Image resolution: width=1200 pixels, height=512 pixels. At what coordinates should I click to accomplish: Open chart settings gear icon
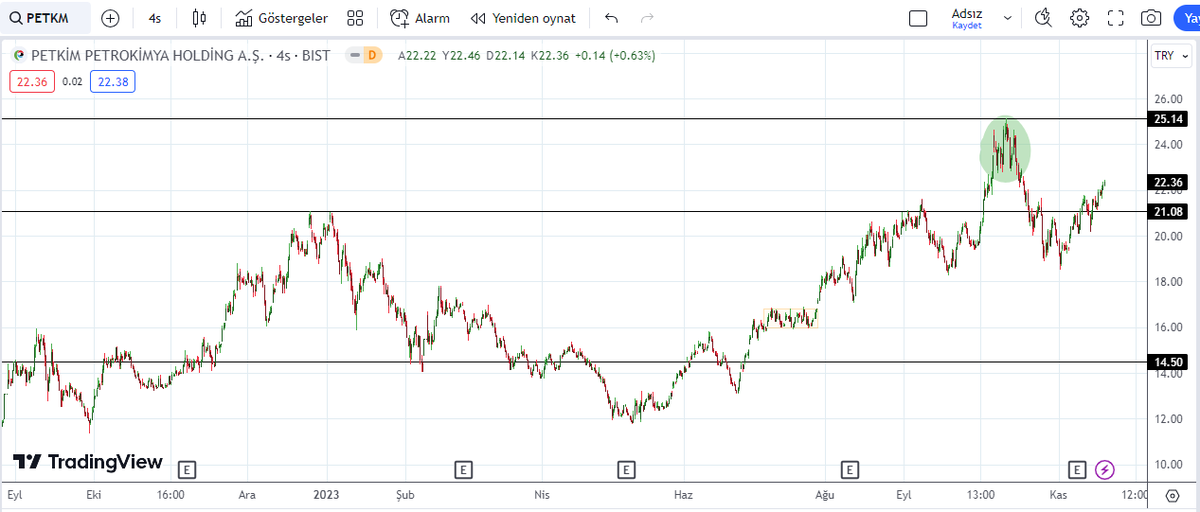tap(1079, 18)
